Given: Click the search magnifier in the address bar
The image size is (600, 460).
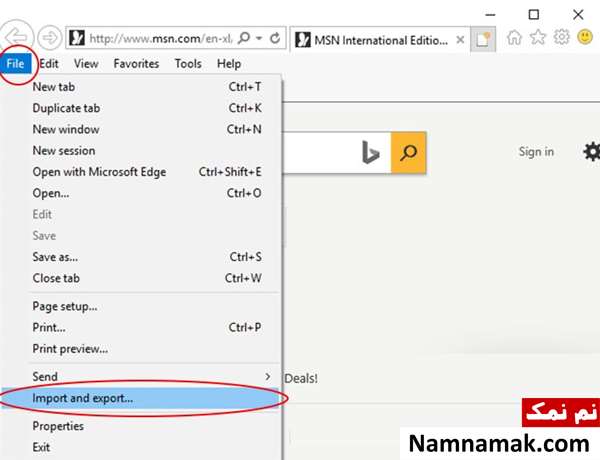Looking at the screenshot, I should (244, 38).
